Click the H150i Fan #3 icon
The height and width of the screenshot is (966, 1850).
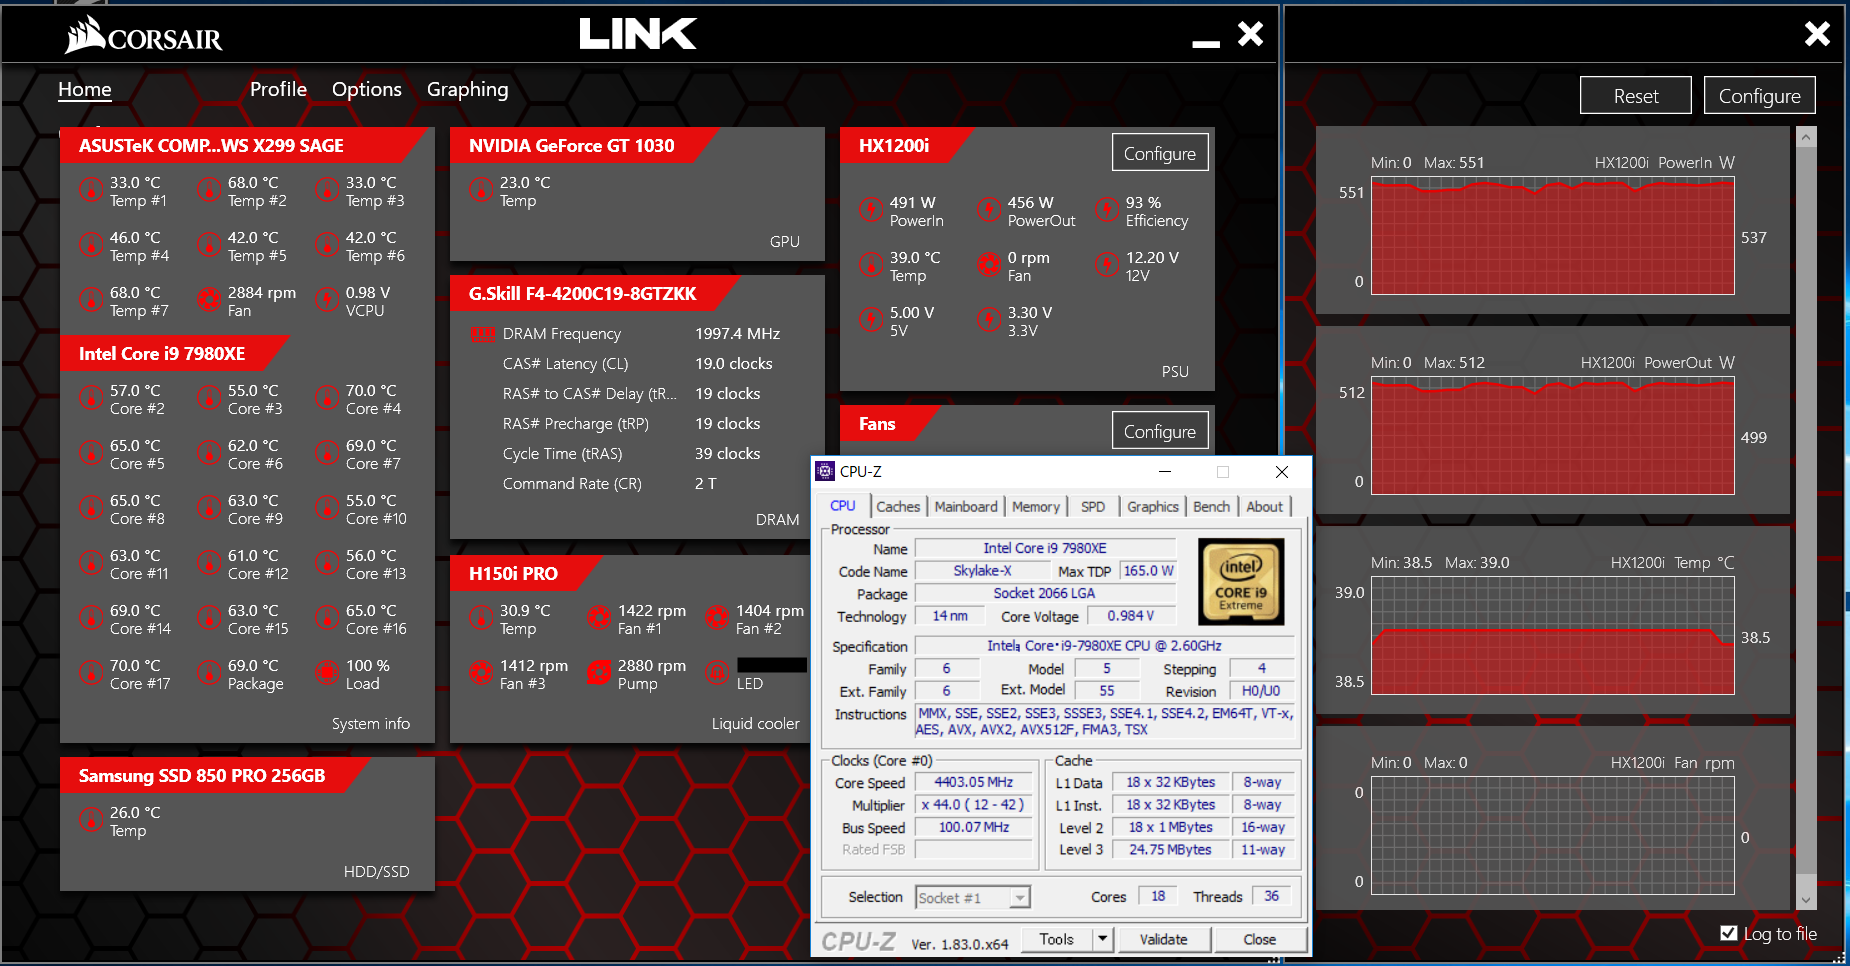pyautogui.click(x=481, y=673)
